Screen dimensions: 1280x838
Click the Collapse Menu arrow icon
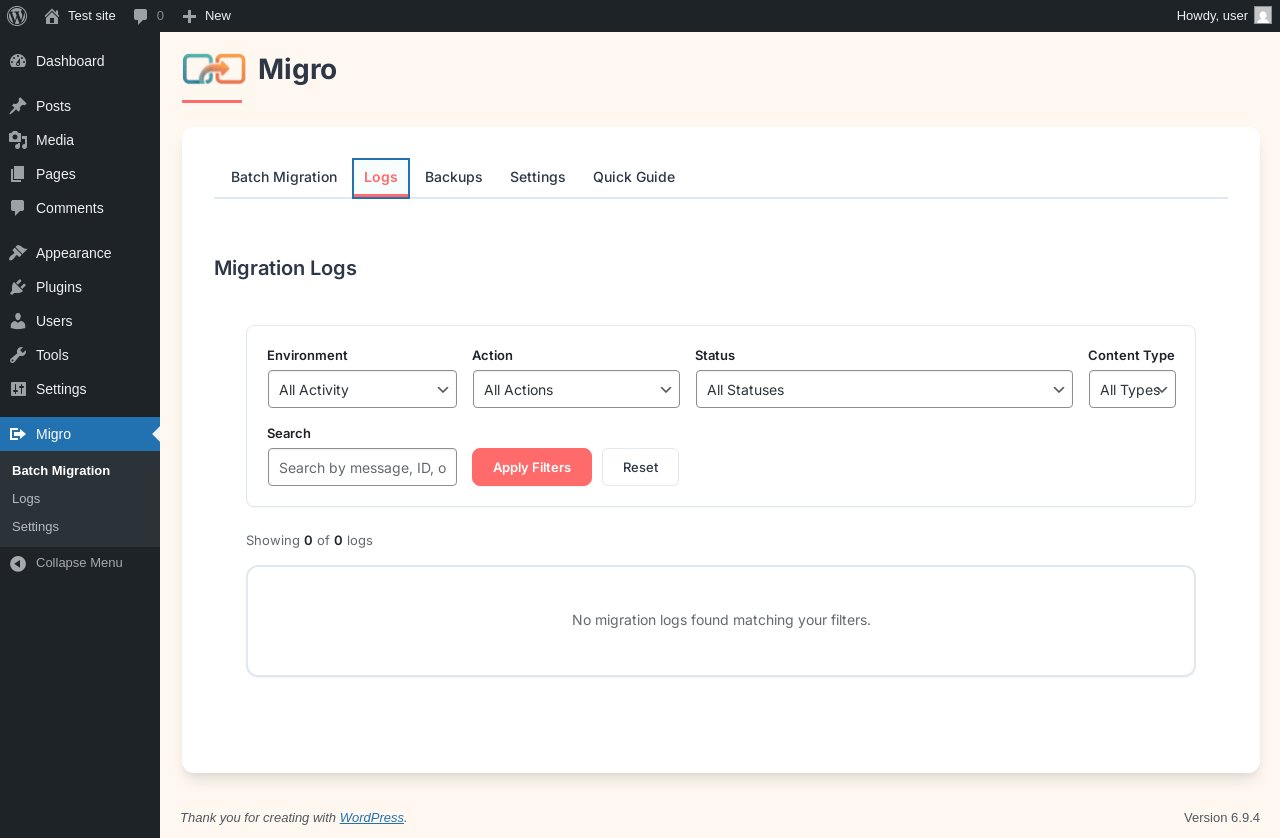(18, 563)
